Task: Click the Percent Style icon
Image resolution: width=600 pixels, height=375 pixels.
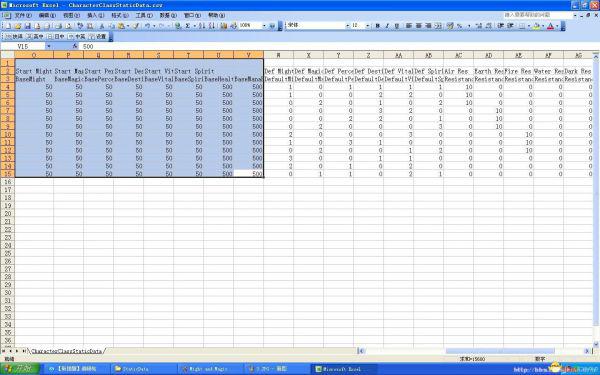Action: tap(460, 26)
